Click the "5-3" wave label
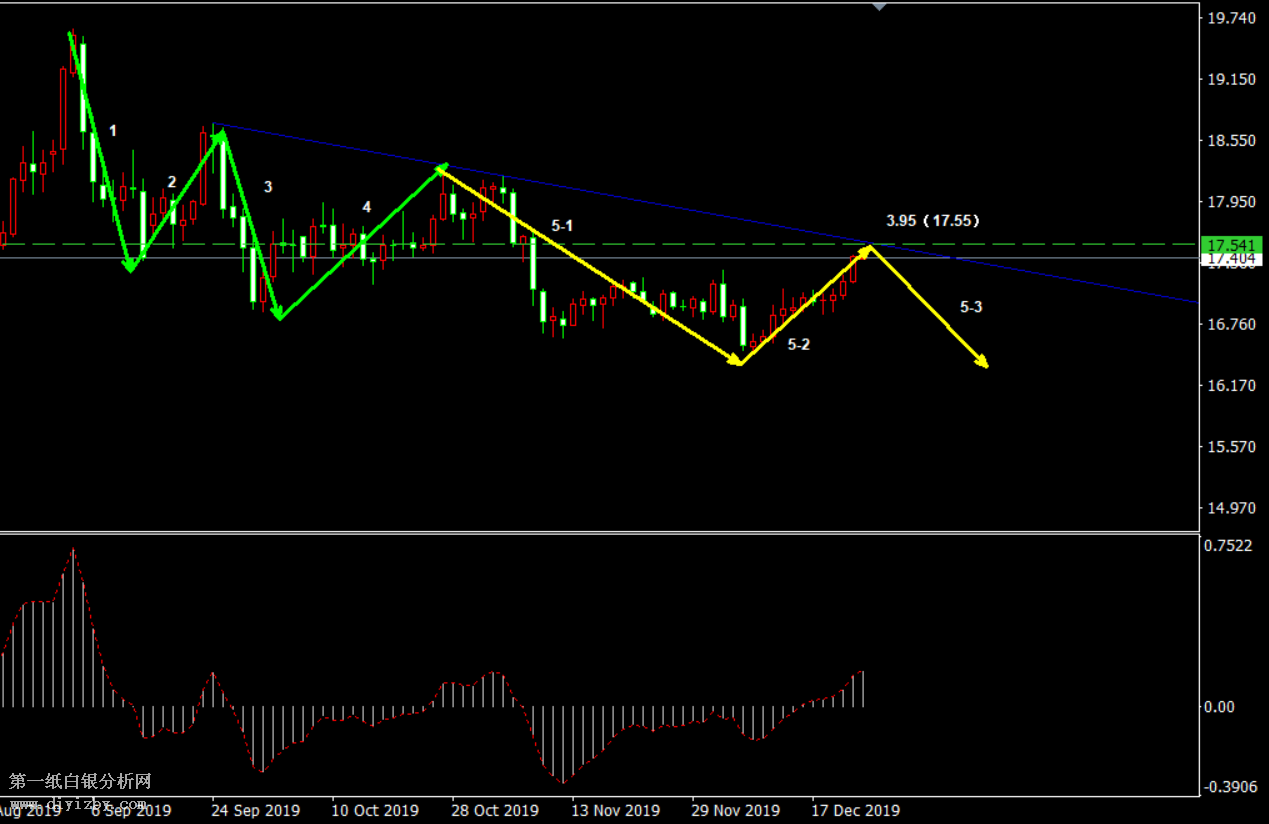1269x824 pixels. coord(971,308)
